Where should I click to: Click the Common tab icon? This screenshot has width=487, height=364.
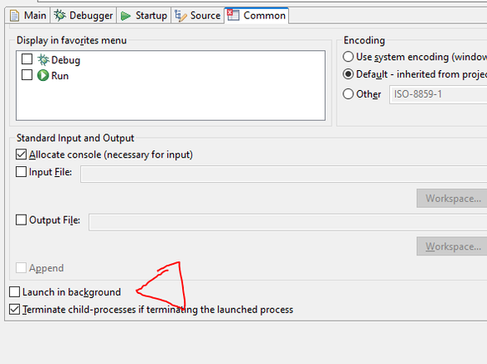(x=233, y=15)
